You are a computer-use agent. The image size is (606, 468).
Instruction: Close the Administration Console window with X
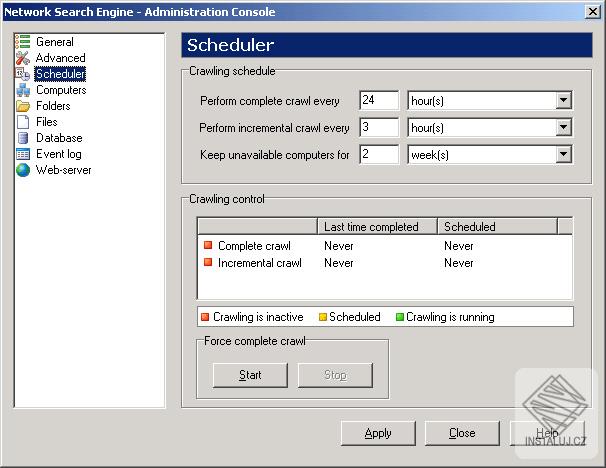(592, 12)
